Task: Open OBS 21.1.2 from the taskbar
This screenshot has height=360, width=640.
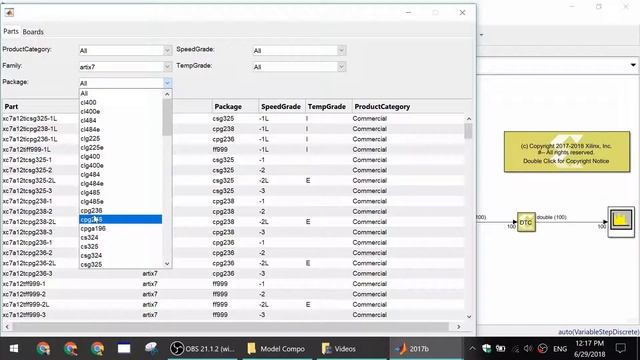Action: [x=202, y=349]
